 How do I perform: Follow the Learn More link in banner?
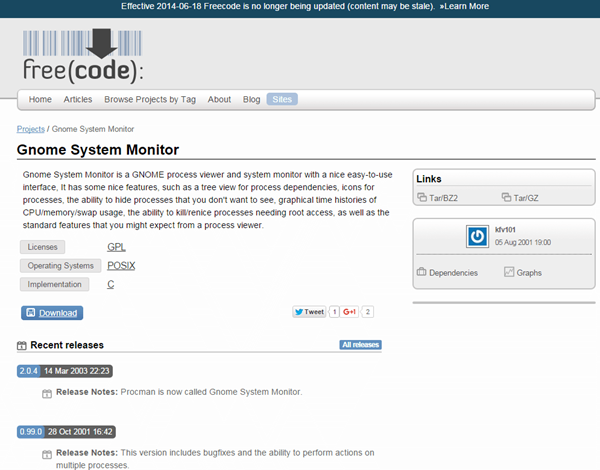(x=464, y=6)
